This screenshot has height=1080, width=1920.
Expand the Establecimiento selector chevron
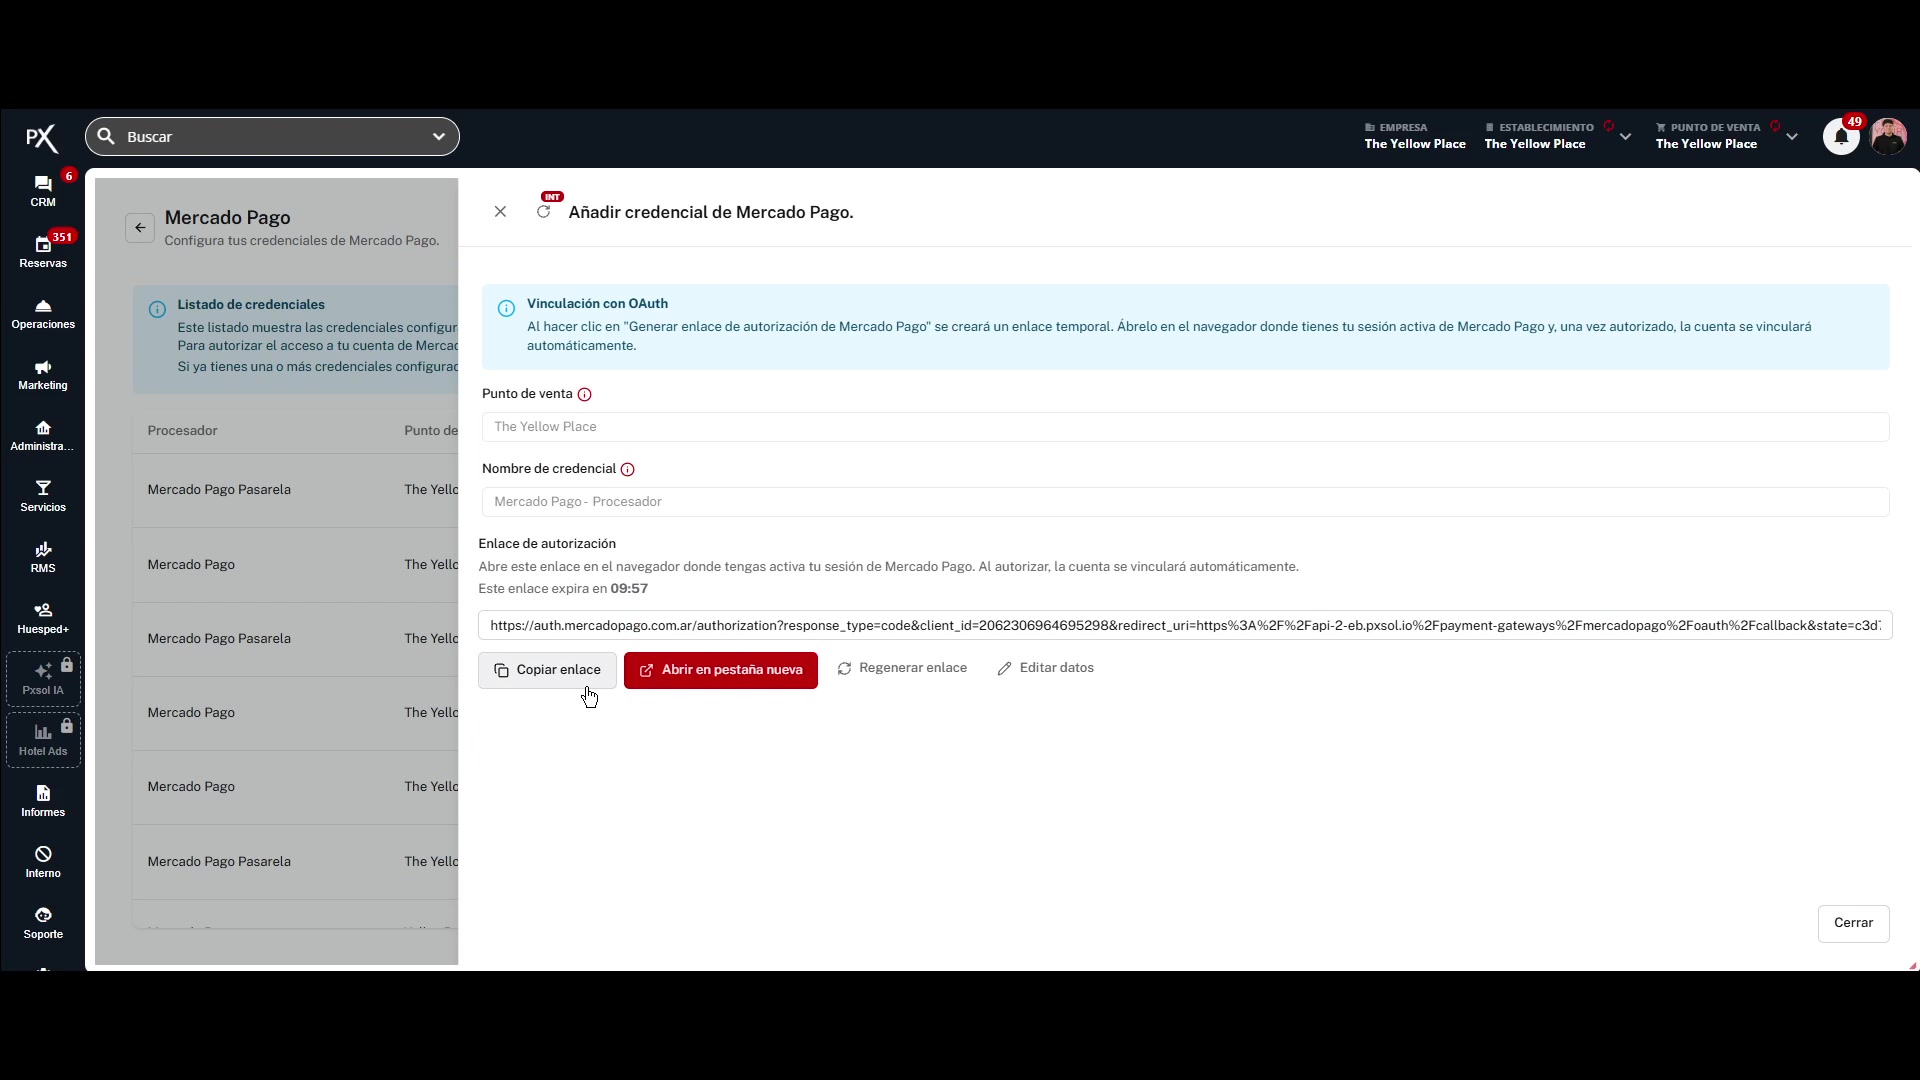(1626, 137)
